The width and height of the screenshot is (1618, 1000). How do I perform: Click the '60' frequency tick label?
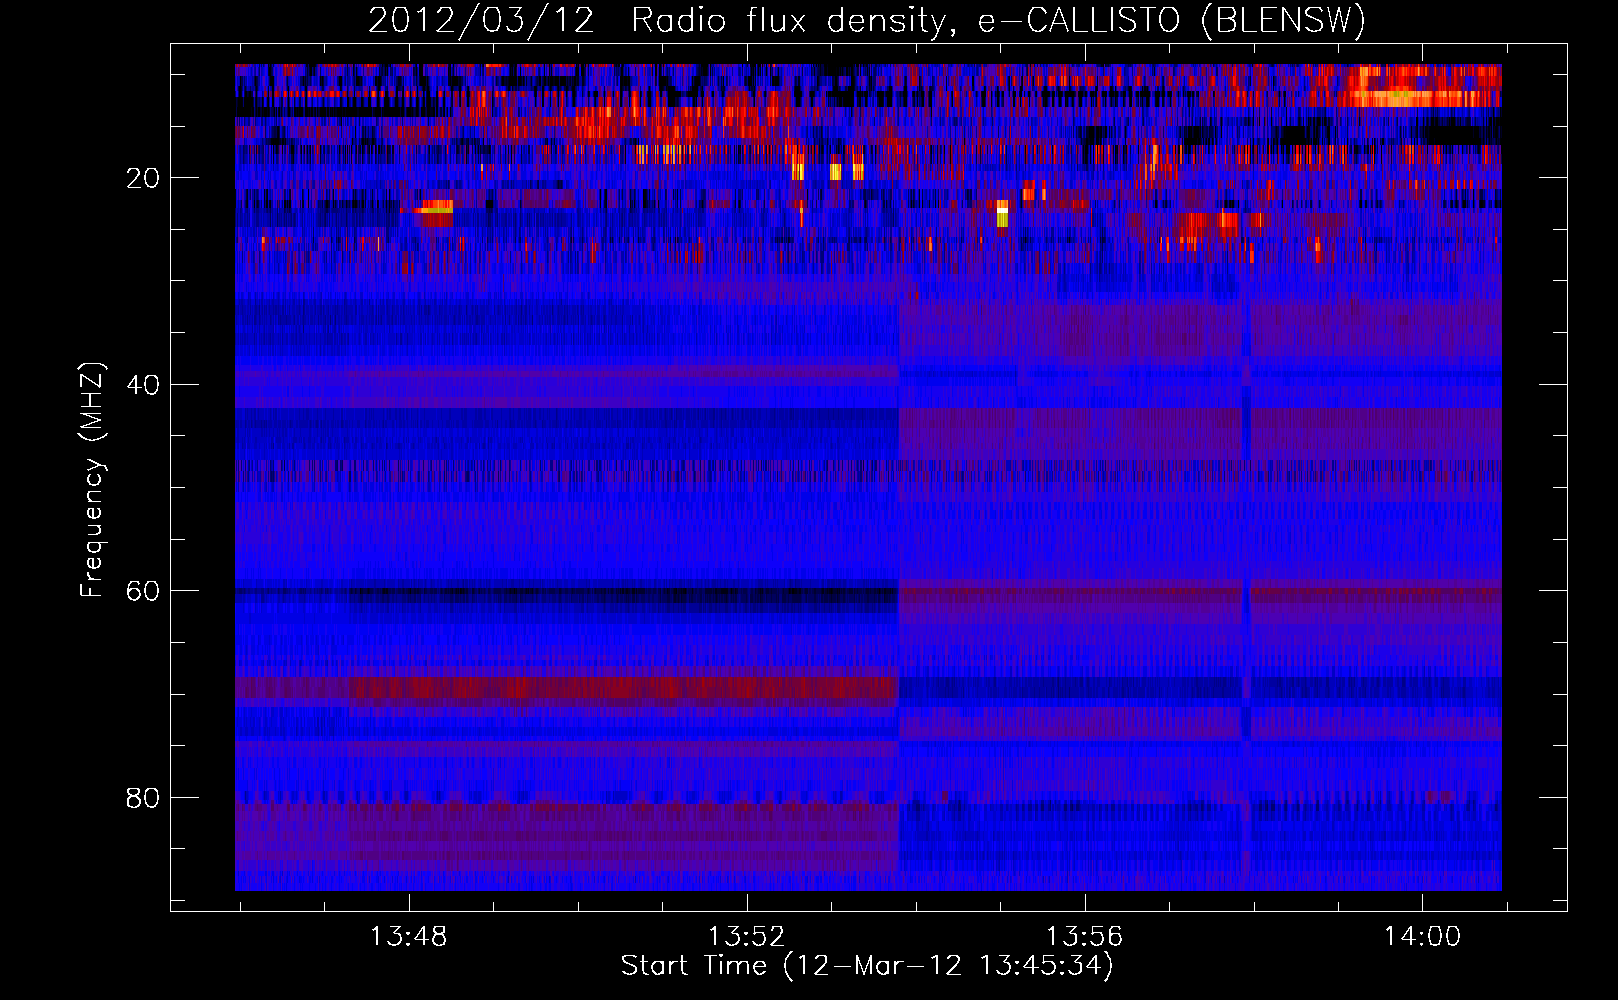click(x=143, y=591)
